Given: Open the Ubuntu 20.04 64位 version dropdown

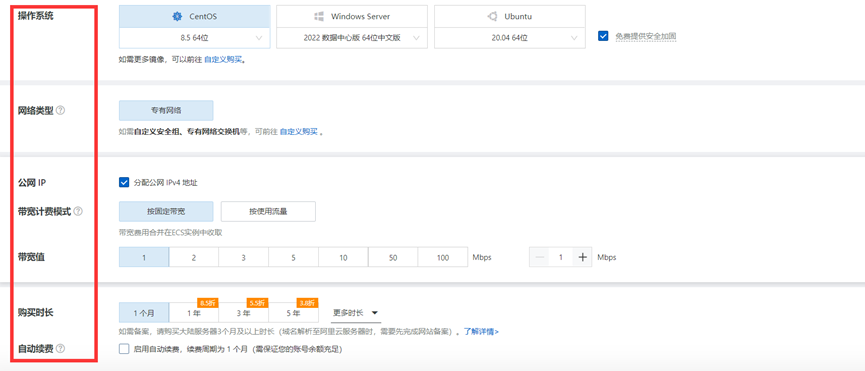Looking at the screenshot, I should [x=510, y=38].
